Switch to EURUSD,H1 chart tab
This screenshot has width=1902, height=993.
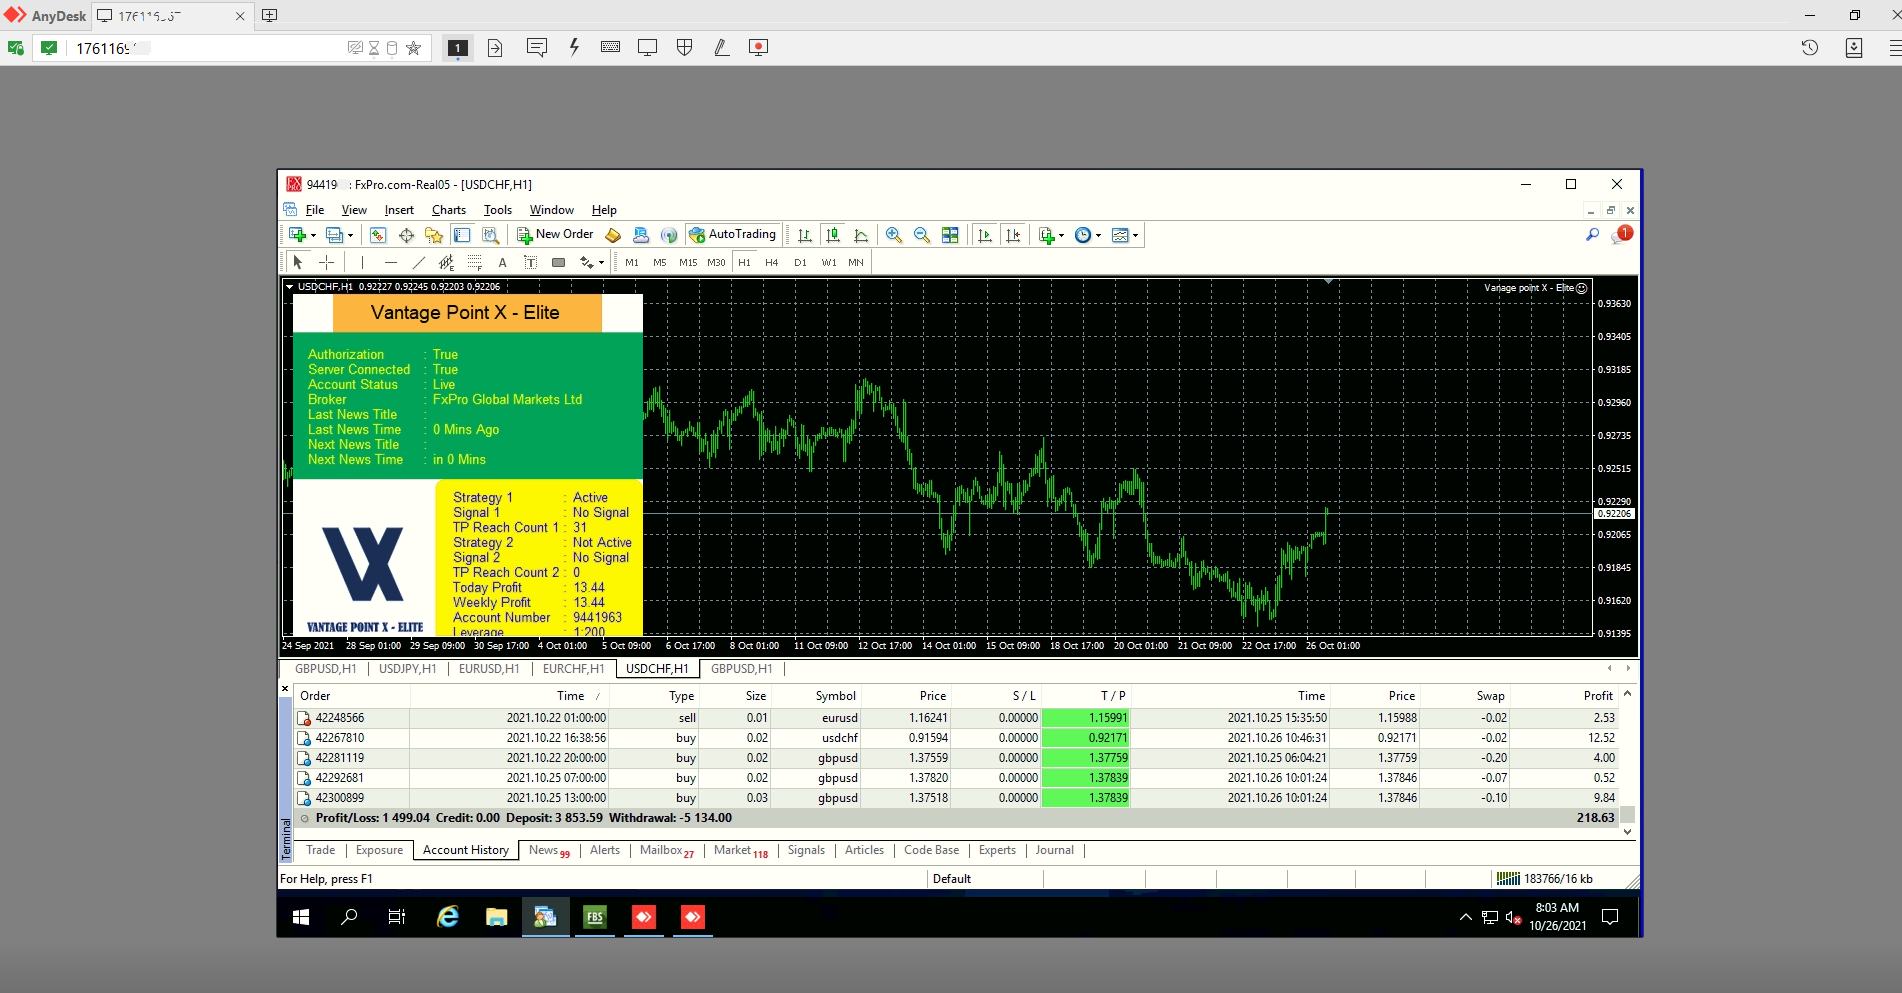point(488,669)
